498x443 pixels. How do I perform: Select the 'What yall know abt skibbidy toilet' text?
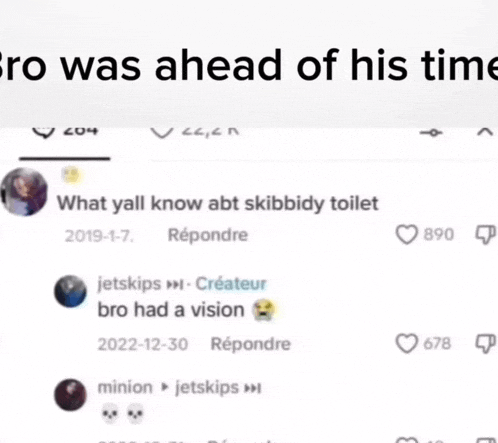click(218, 203)
